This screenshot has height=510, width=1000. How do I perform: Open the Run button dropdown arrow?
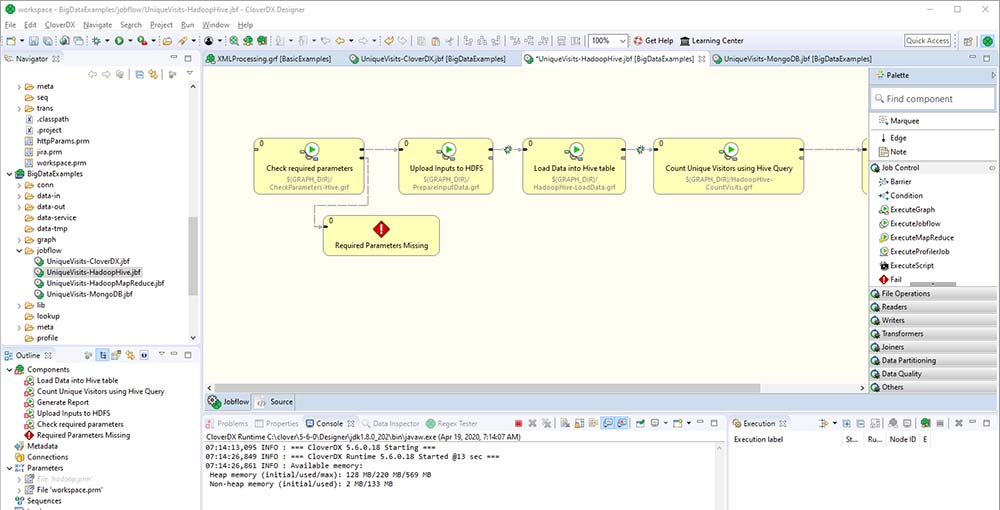[x=130, y=41]
